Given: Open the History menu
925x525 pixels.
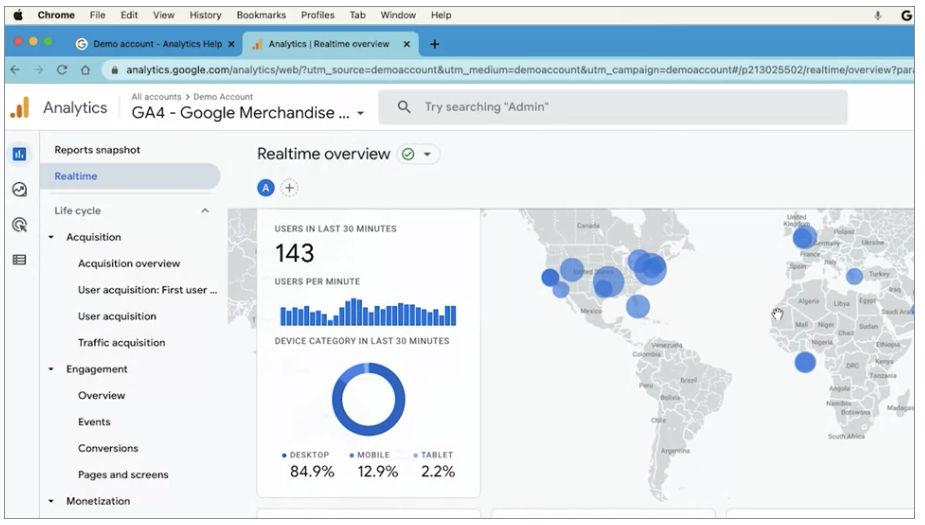Looking at the screenshot, I should pos(205,15).
